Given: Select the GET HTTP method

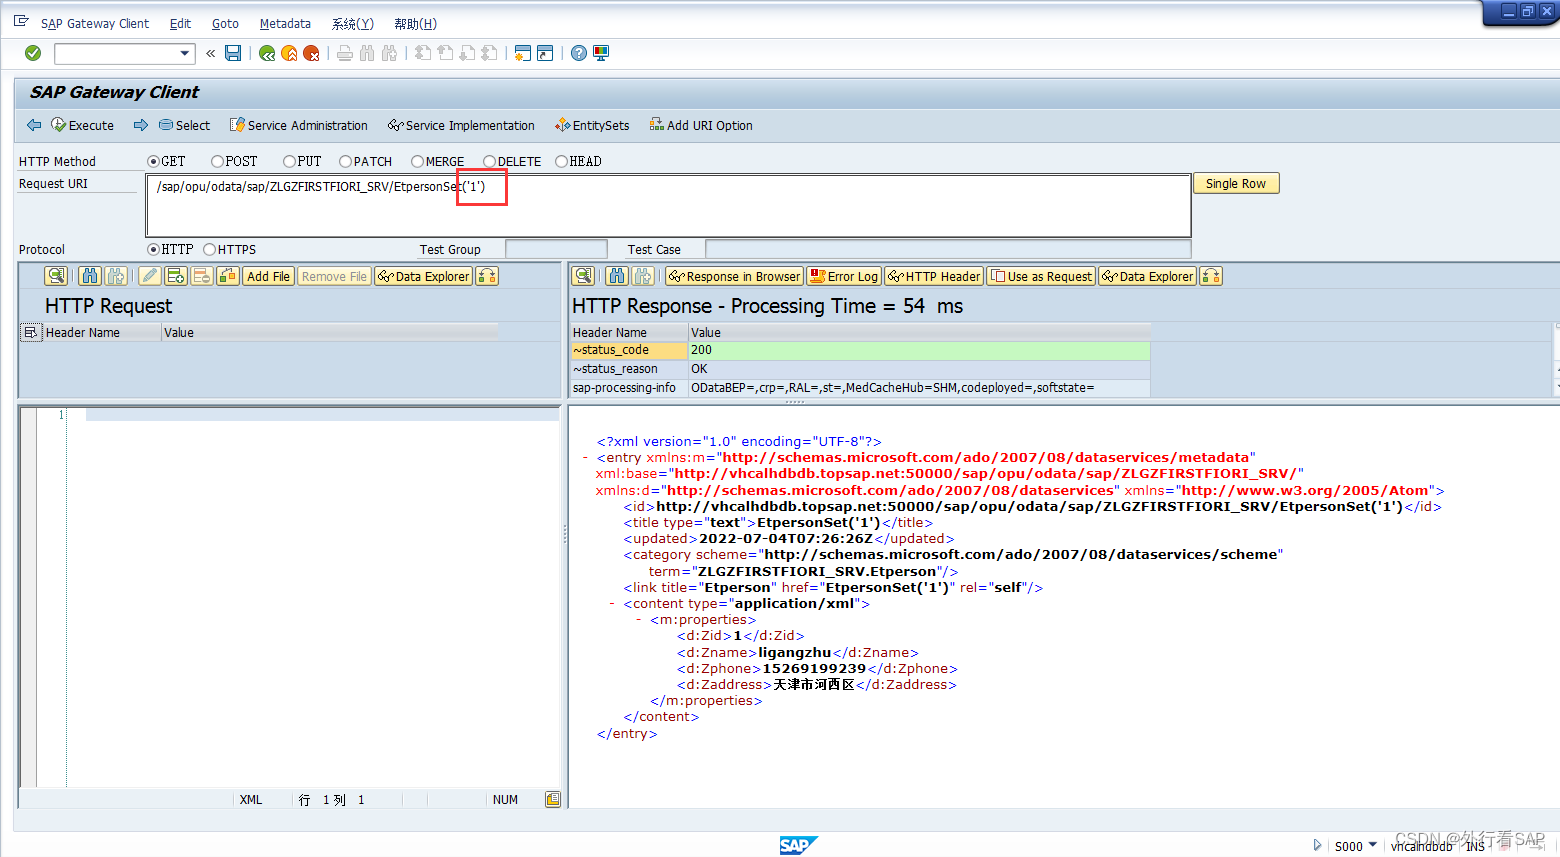Looking at the screenshot, I should point(154,161).
